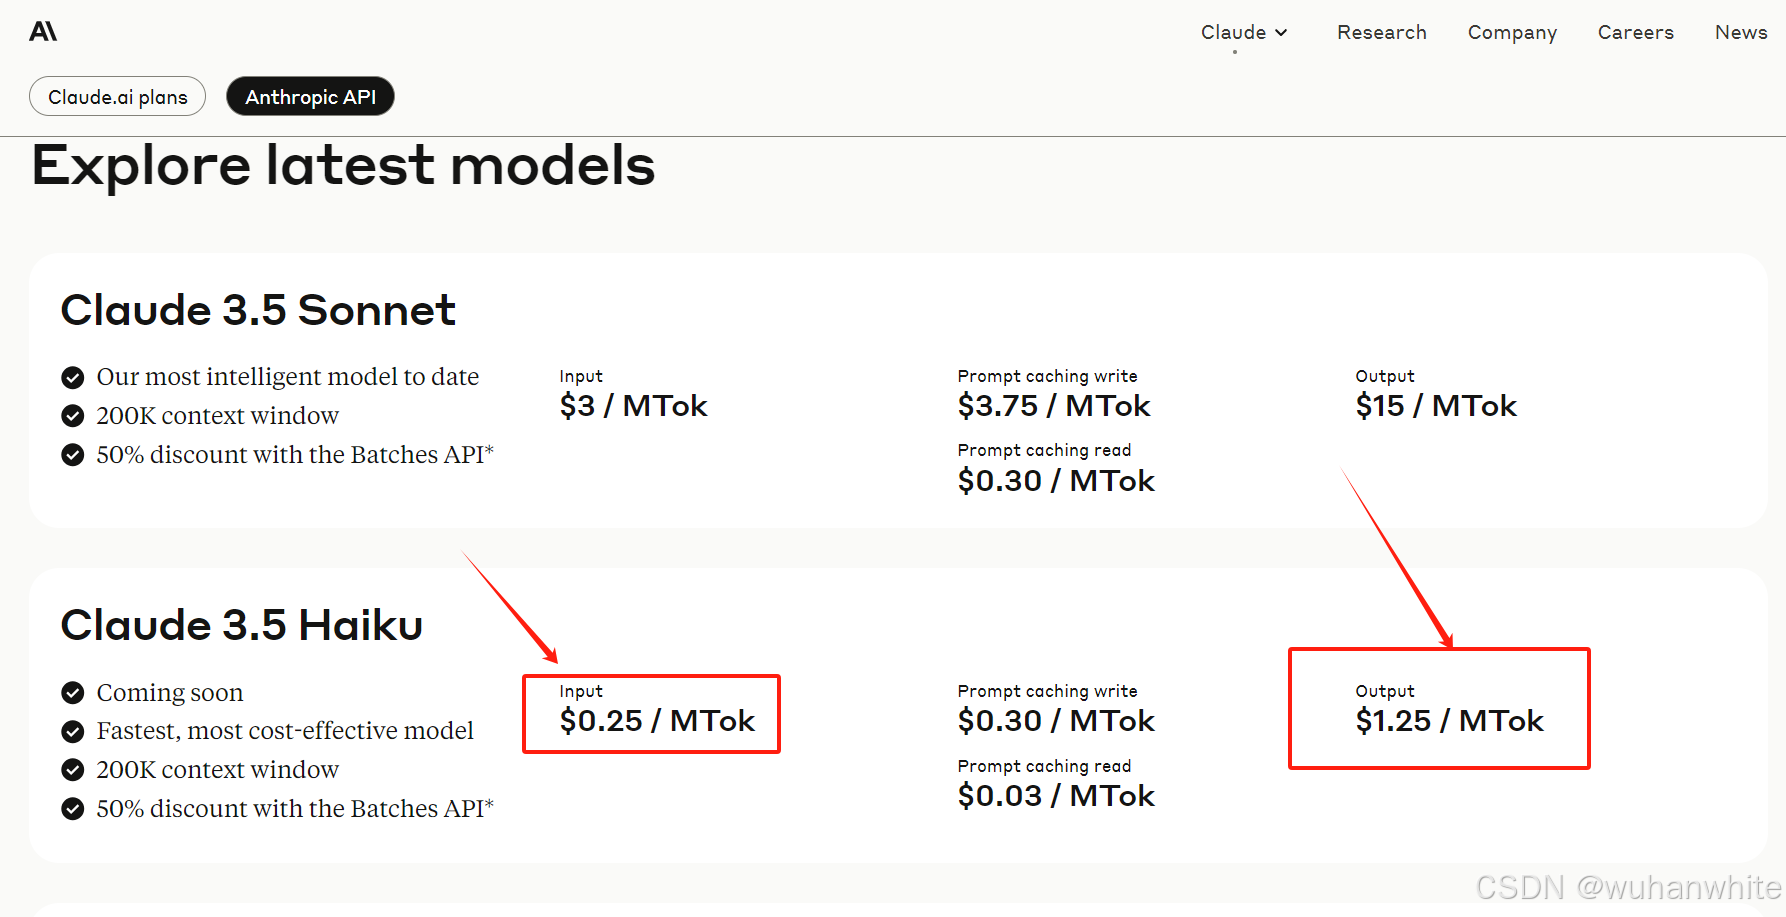1786x917 pixels.
Task: Navigate to News in top bar
Action: 1740,32
